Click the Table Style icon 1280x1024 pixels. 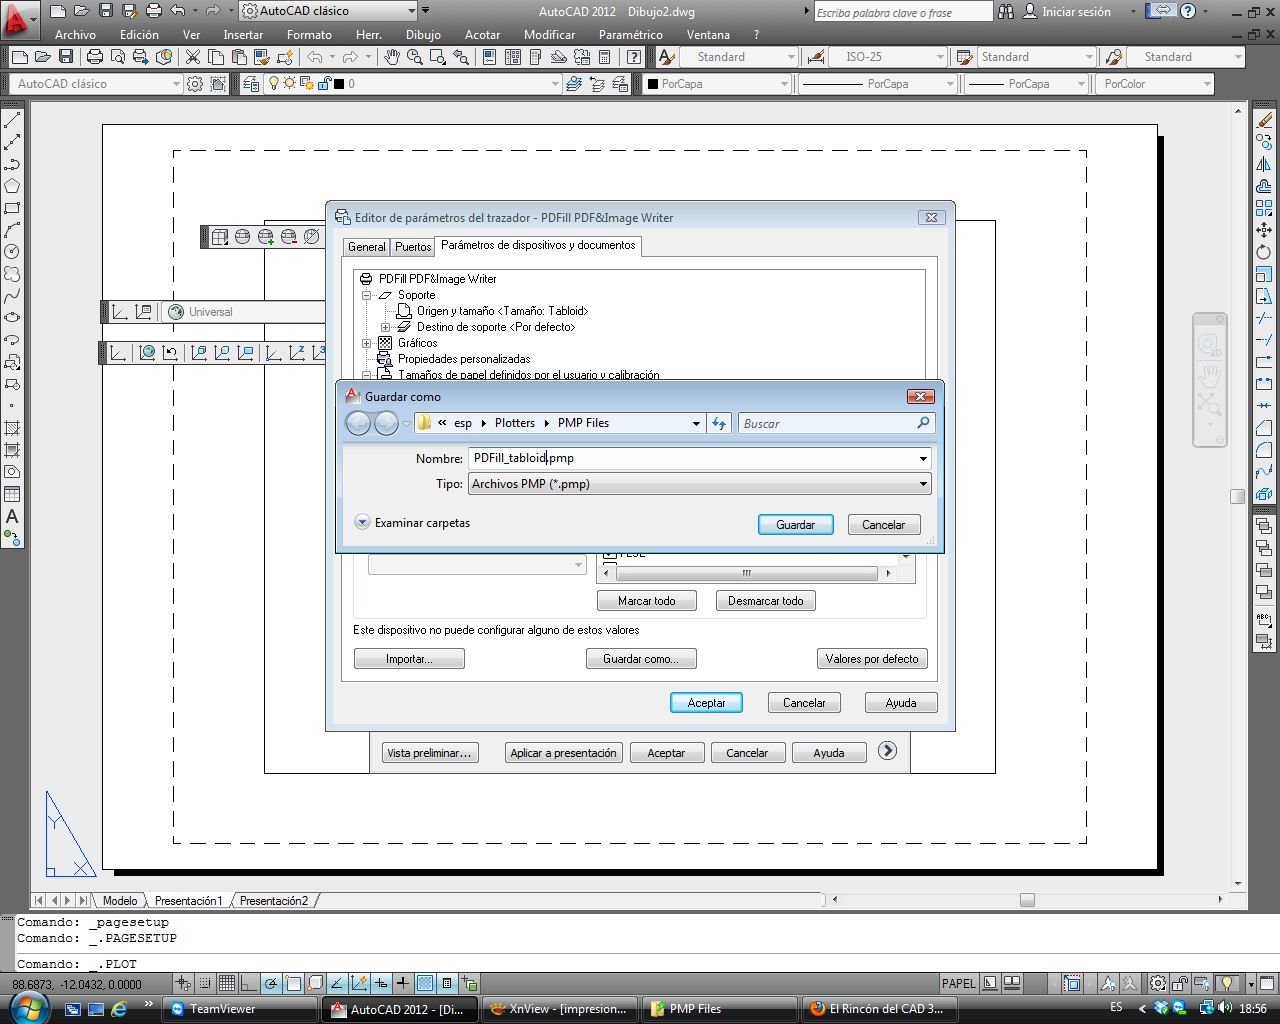964,57
